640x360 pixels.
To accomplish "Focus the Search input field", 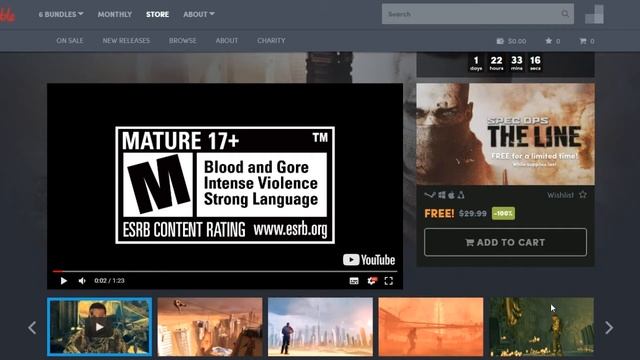I will (478, 14).
